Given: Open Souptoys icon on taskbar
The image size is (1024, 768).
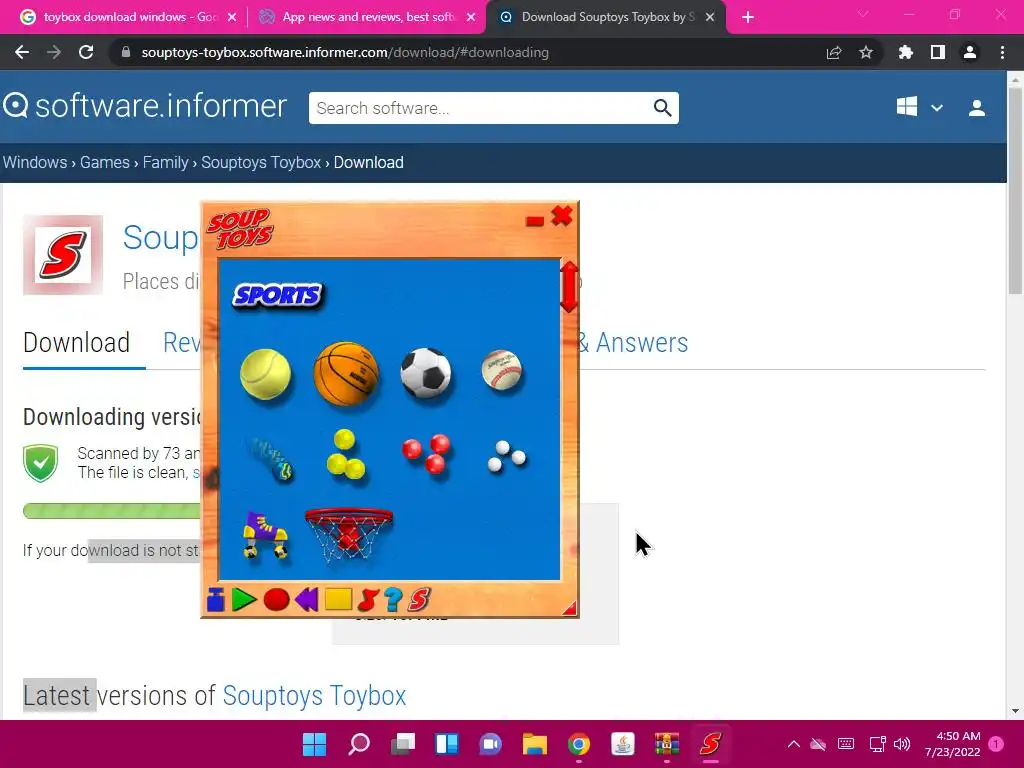Looking at the screenshot, I should tap(711, 744).
